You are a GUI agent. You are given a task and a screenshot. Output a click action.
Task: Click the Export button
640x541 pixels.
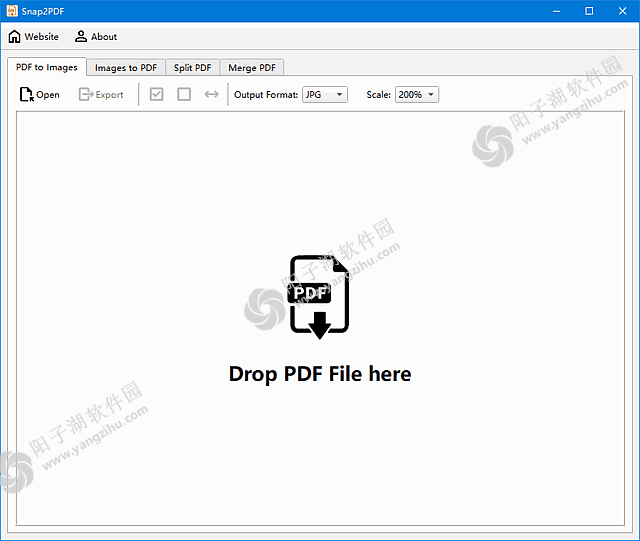[x=101, y=95]
